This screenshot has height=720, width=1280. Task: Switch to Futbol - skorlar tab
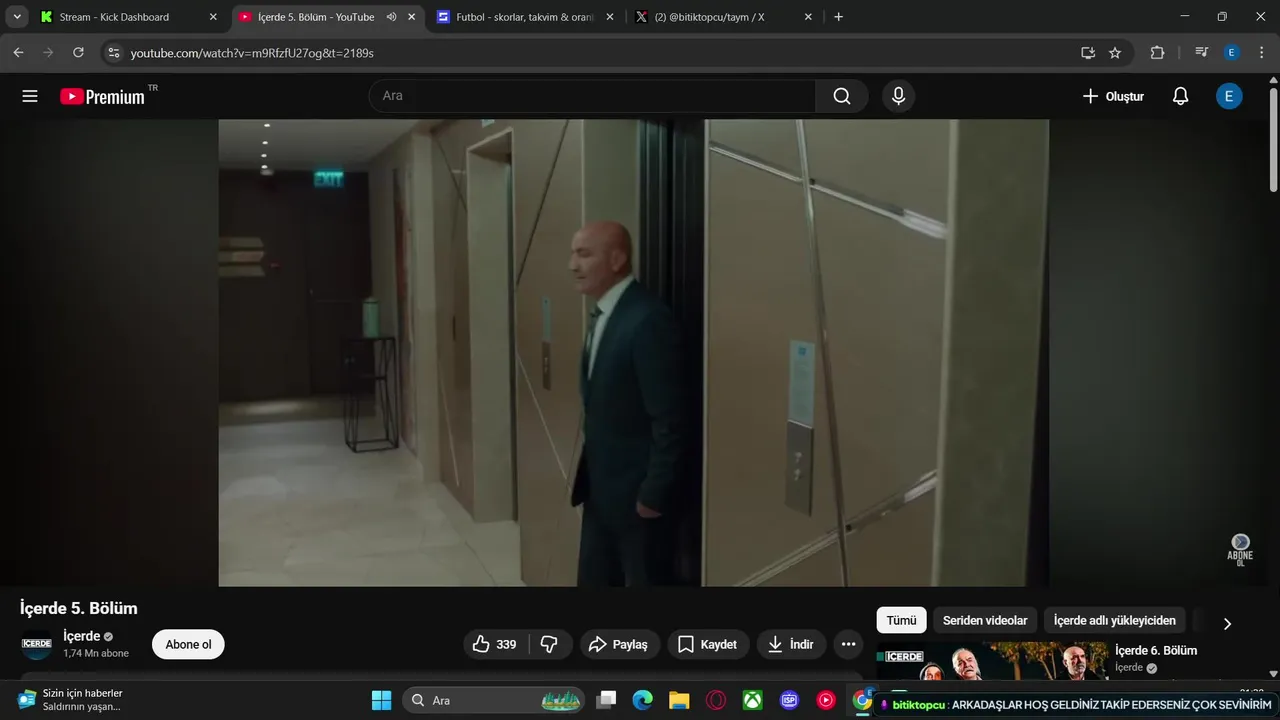pos(524,17)
